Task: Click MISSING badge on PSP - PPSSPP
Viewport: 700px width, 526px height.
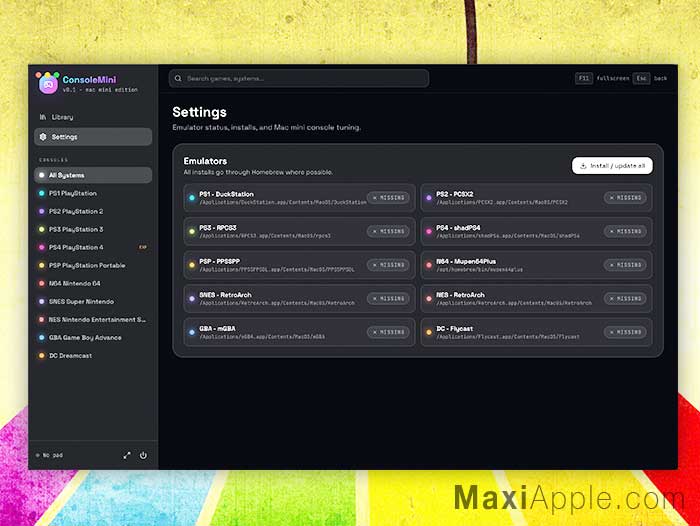Action: [388, 265]
